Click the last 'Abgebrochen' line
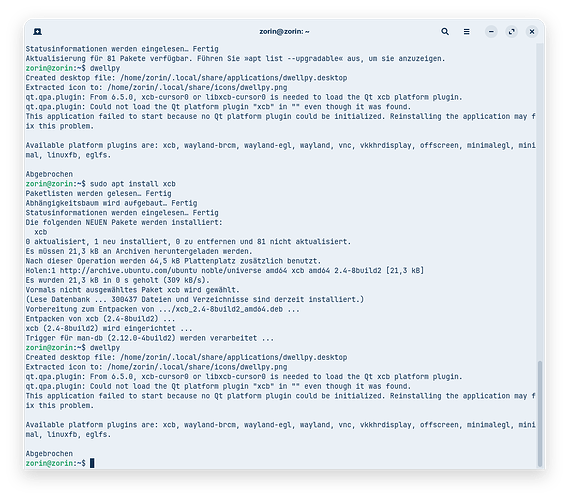This screenshot has width=569, height=499. tap(49, 454)
